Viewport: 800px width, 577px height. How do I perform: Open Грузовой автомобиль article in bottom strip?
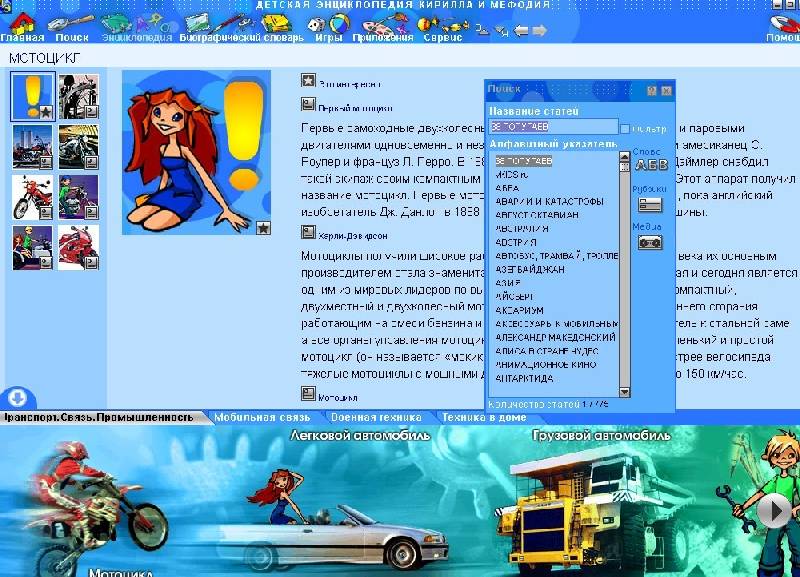click(601, 436)
